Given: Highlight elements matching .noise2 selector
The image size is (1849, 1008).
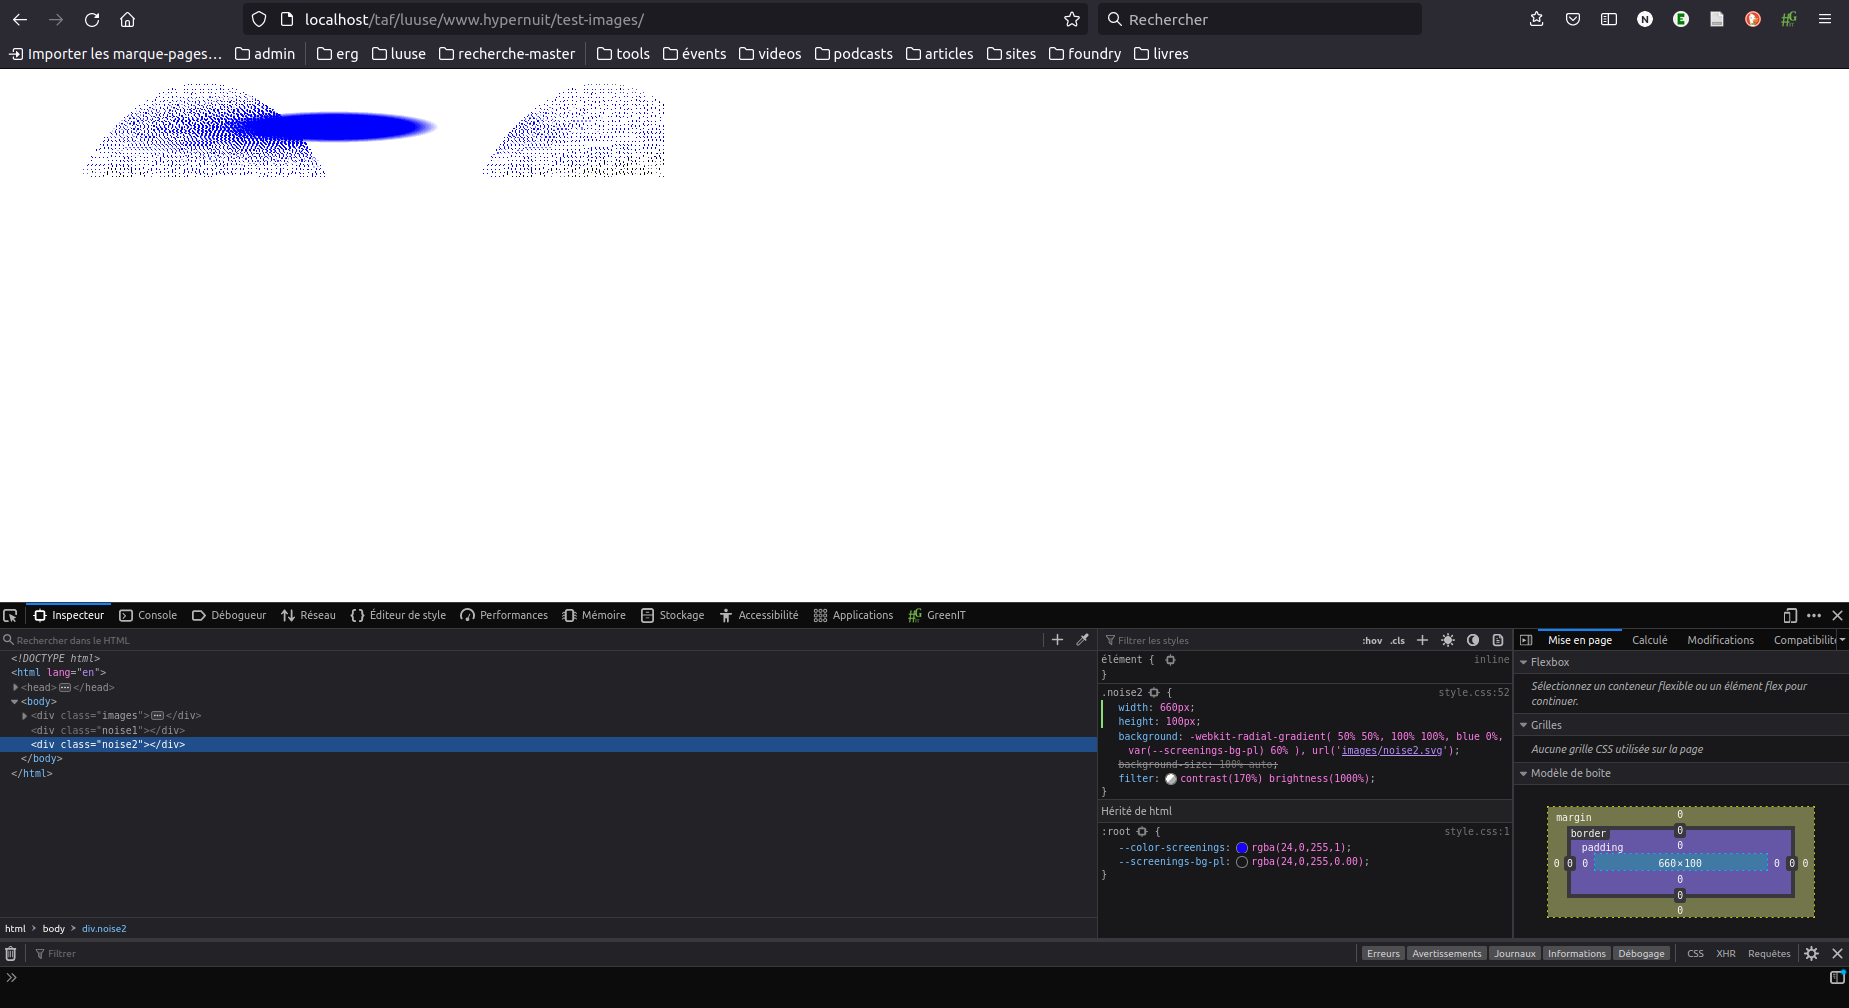Looking at the screenshot, I should click(x=1154, y=693).
